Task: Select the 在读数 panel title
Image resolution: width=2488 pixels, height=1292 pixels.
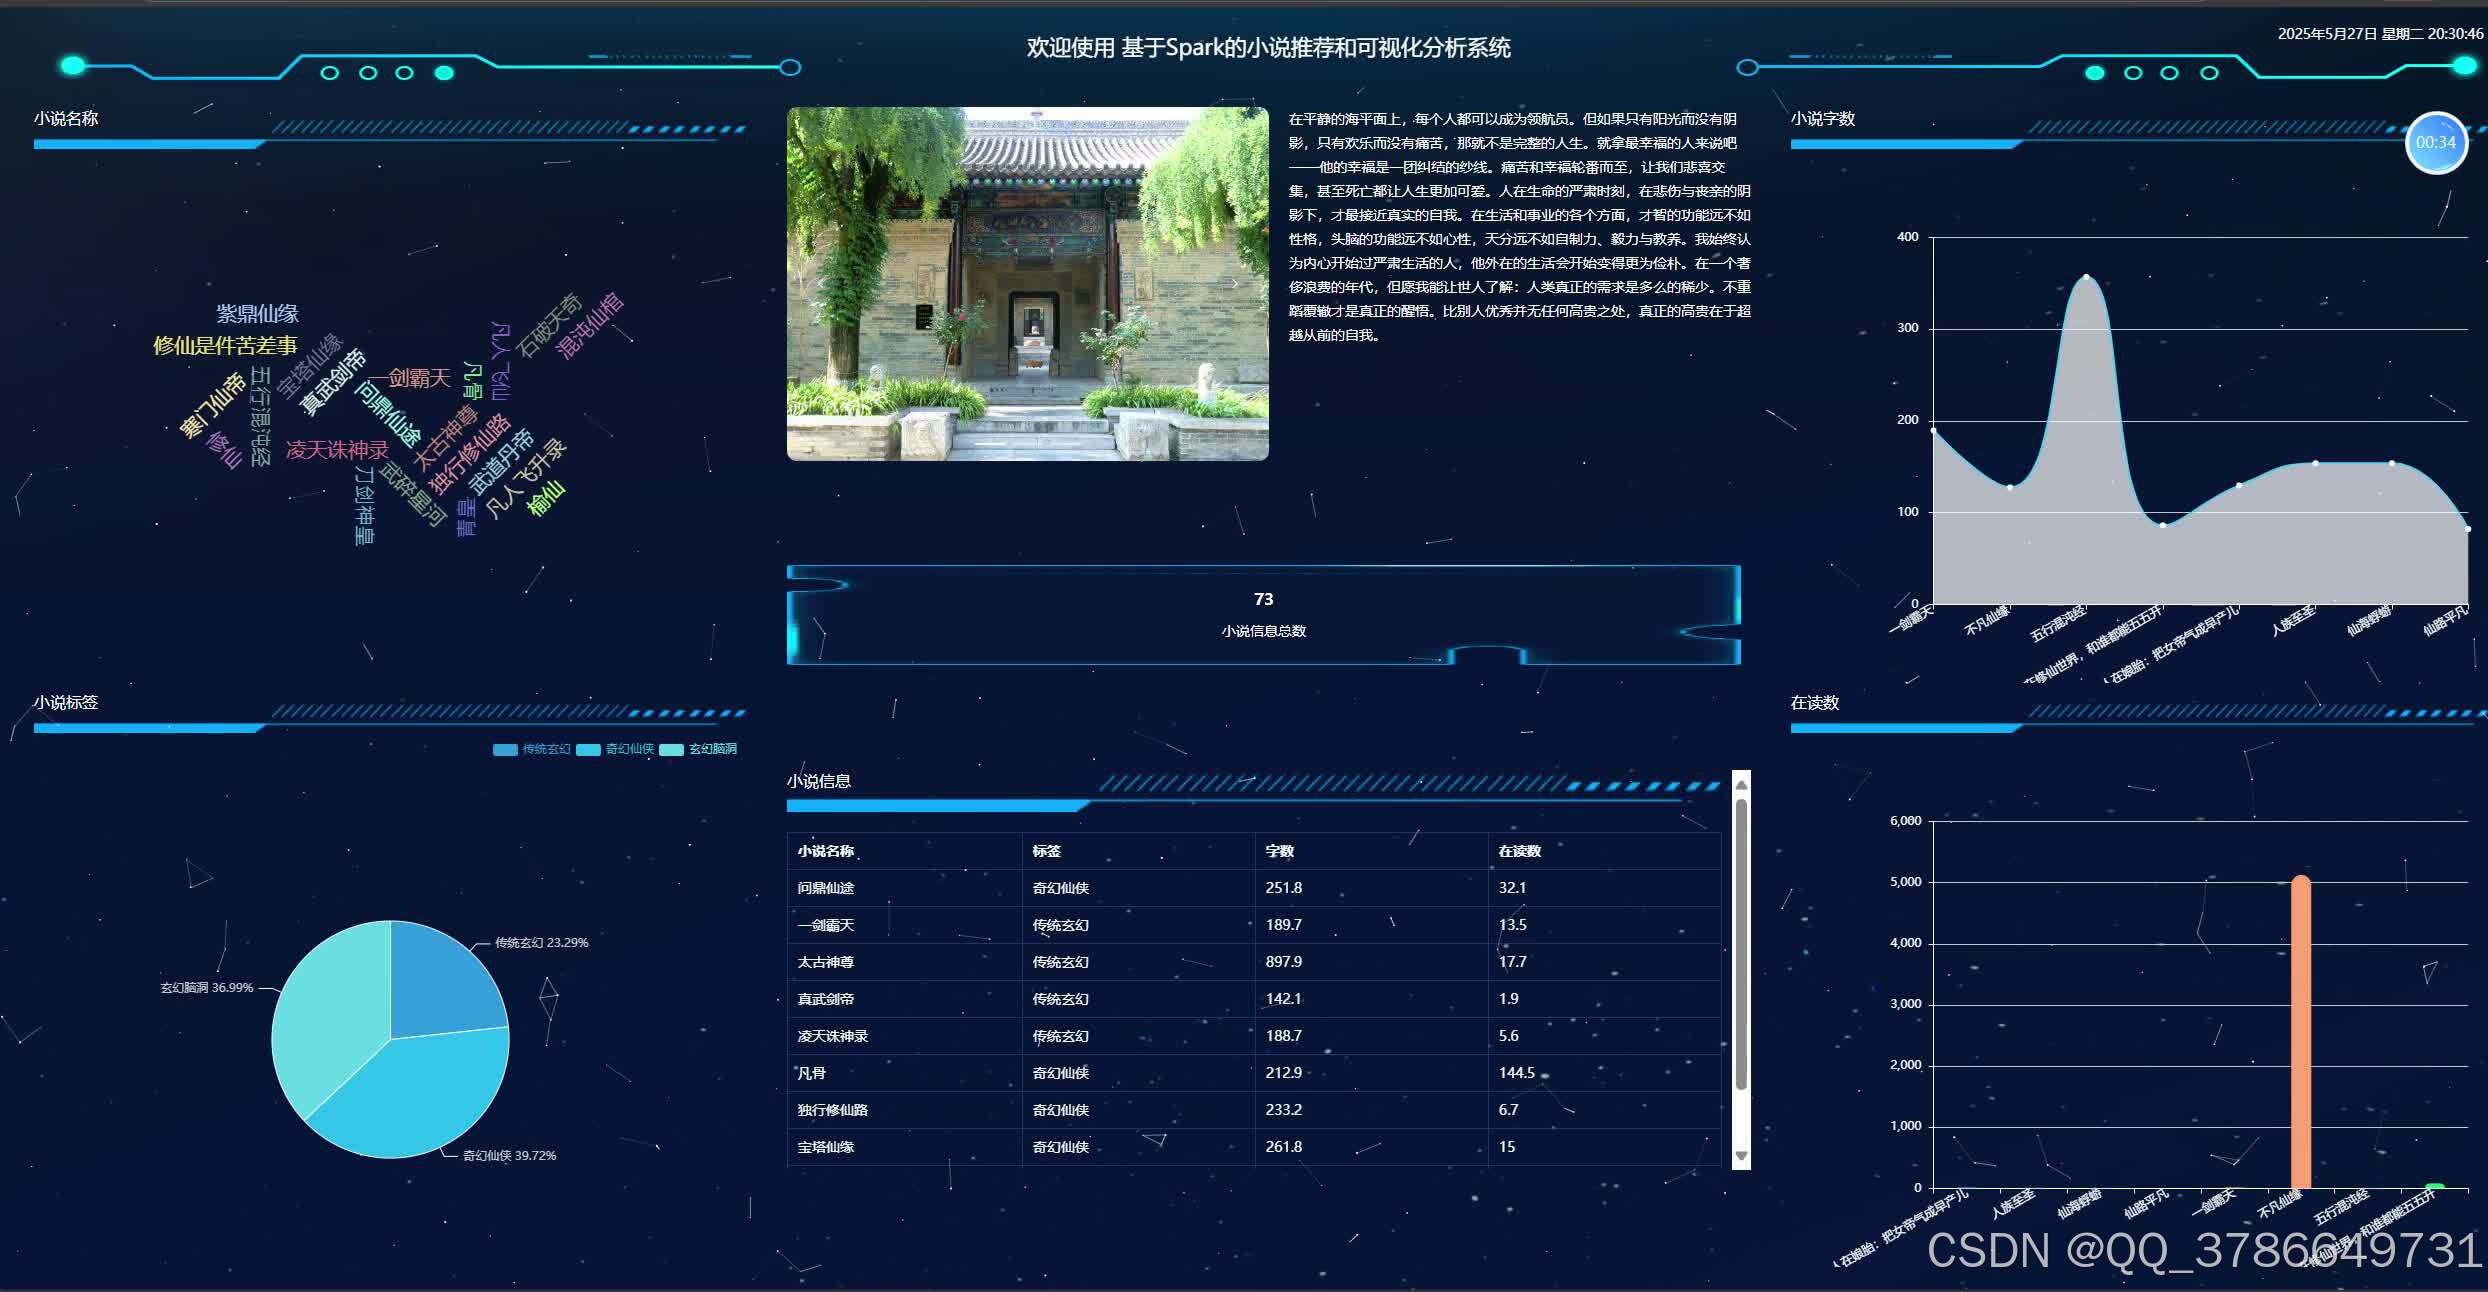Action: [x=1815, y=703]
